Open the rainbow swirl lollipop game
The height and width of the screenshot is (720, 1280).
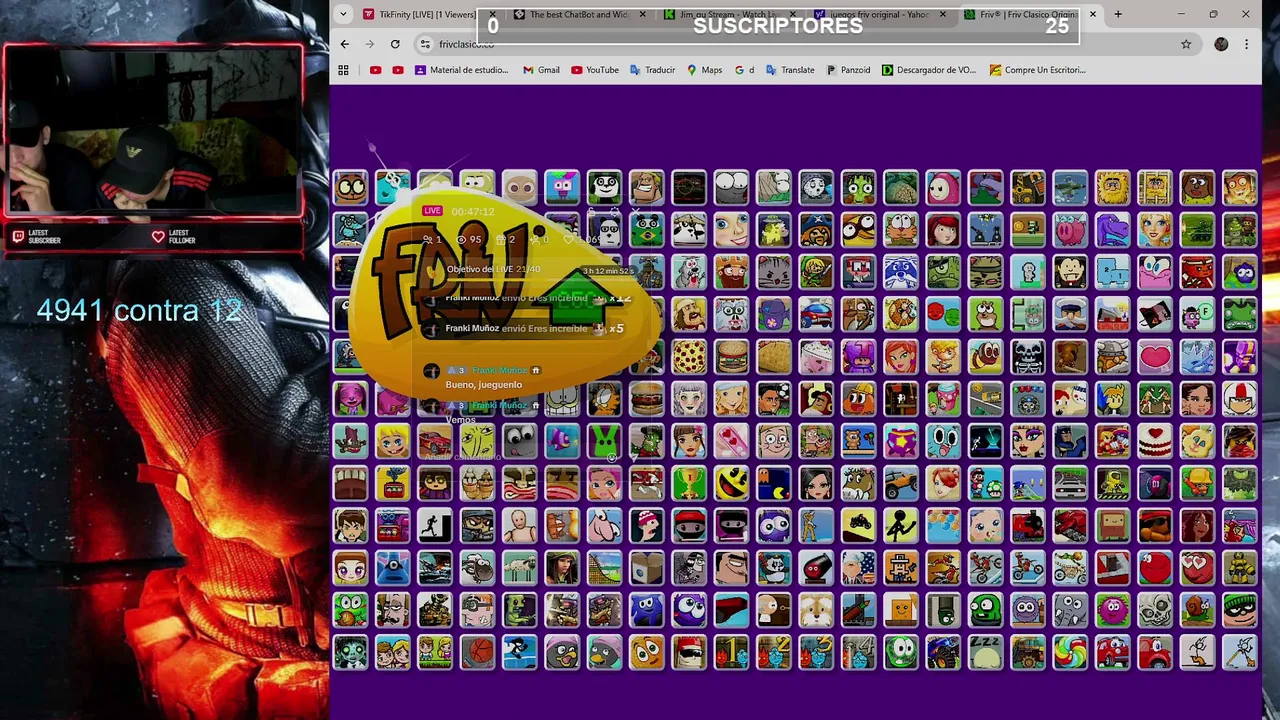pyautogui.click(x=1070, y=651)
